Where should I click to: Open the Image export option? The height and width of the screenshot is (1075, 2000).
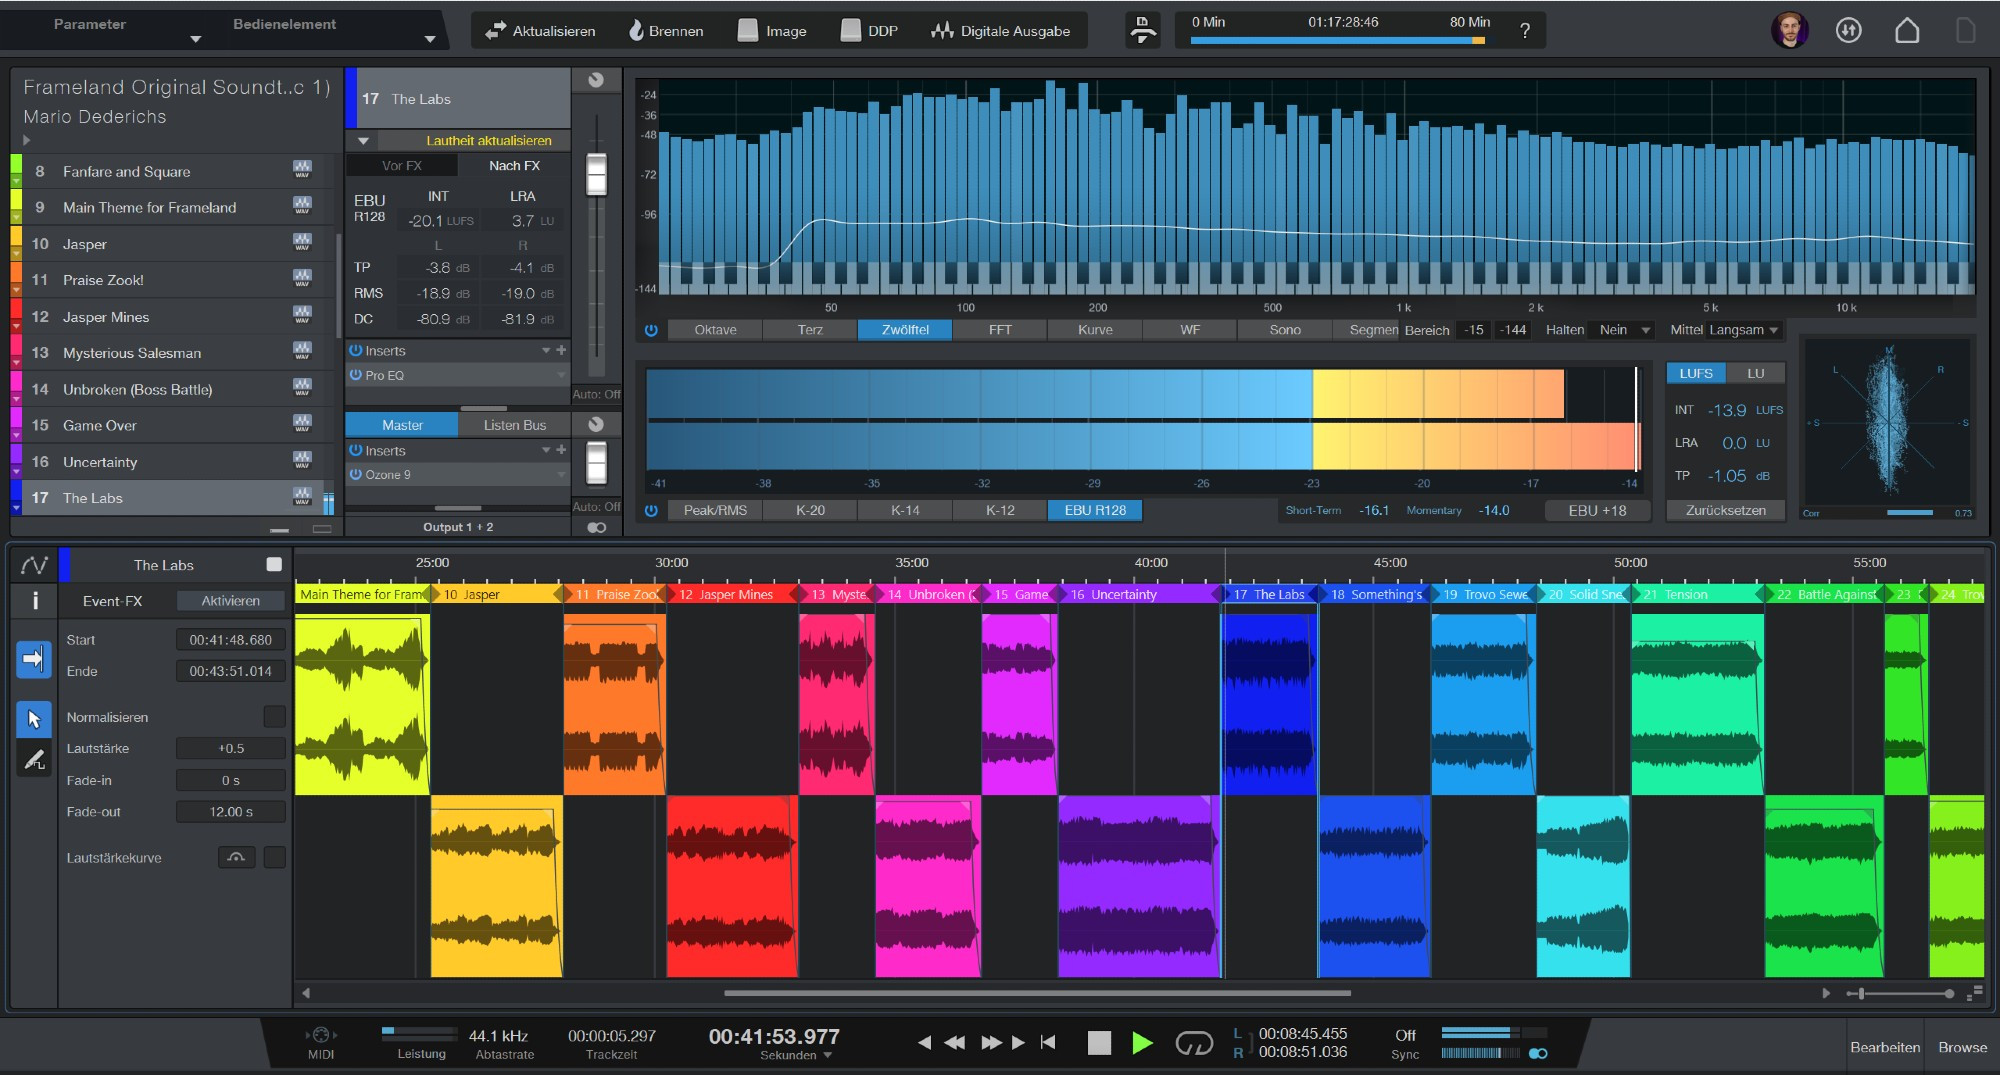tap(772, 31)
